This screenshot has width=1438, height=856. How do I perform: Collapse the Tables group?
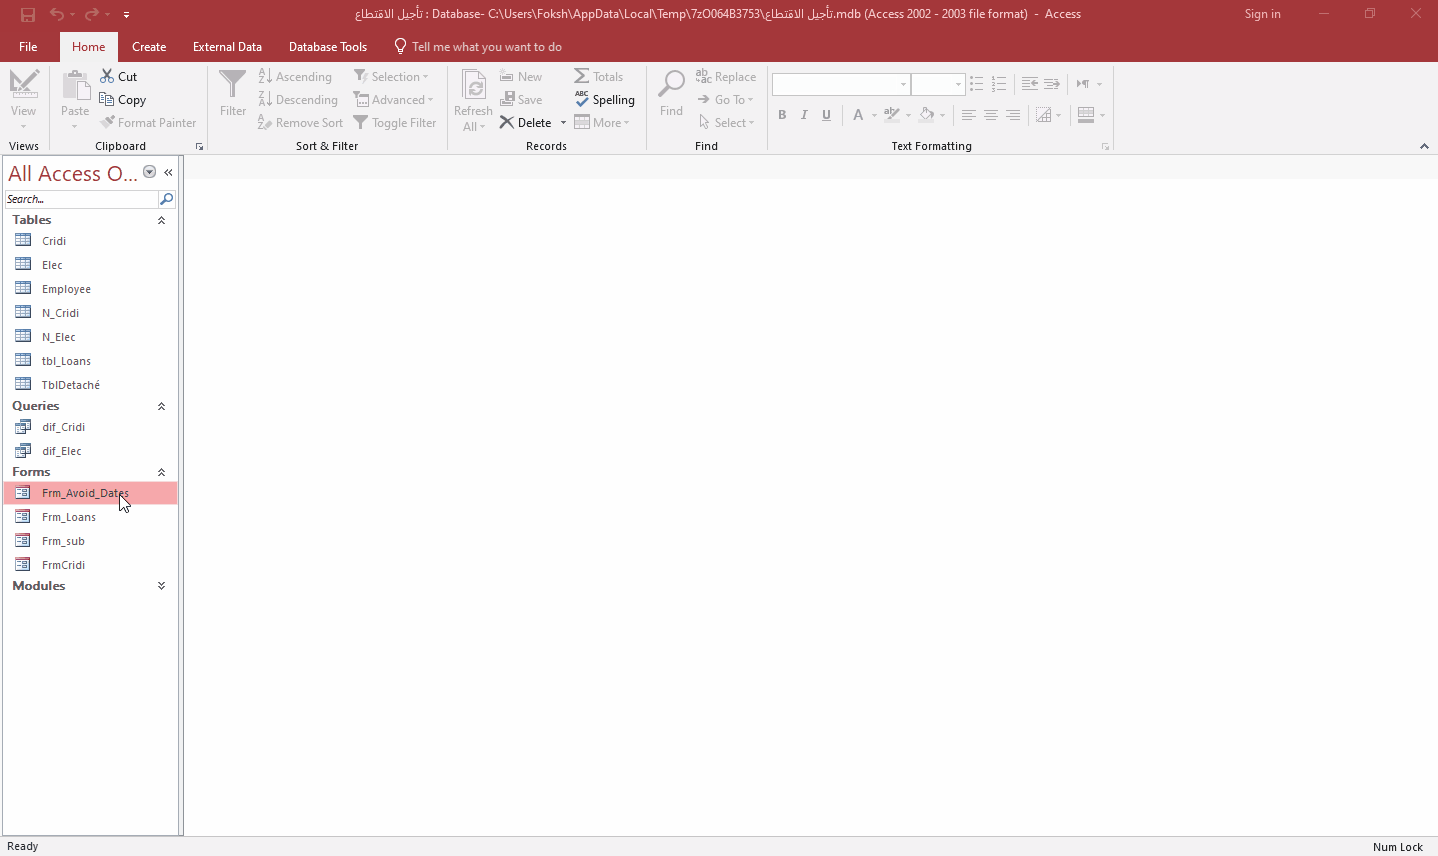click(x=161, y=220)
